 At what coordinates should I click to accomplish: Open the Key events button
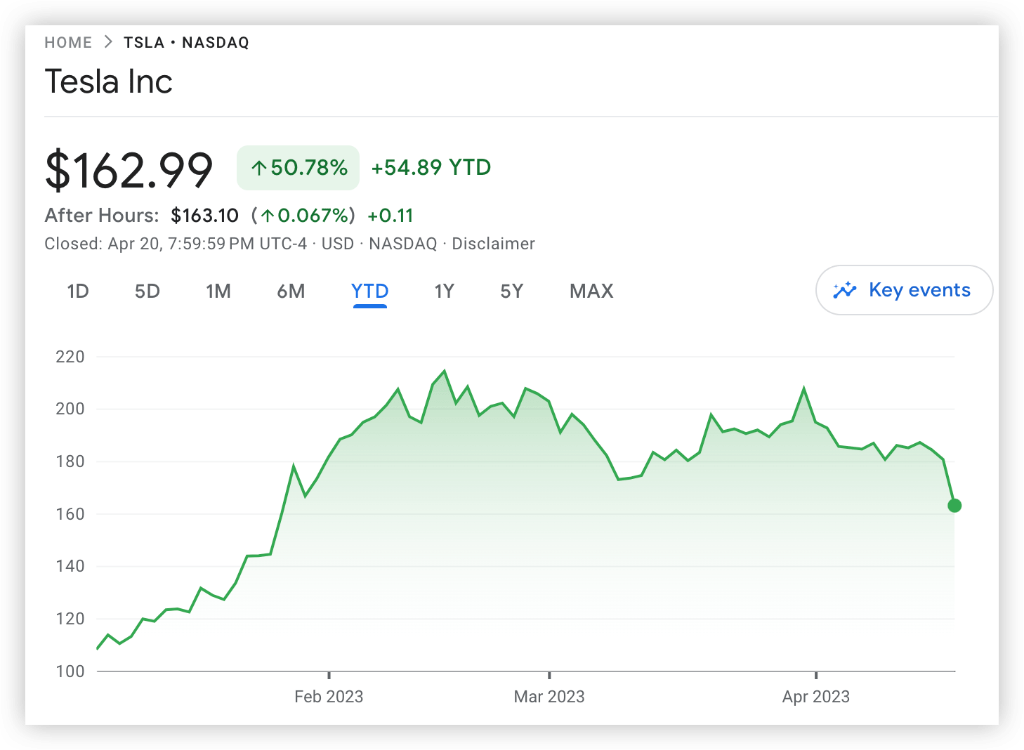coord(904,291)
